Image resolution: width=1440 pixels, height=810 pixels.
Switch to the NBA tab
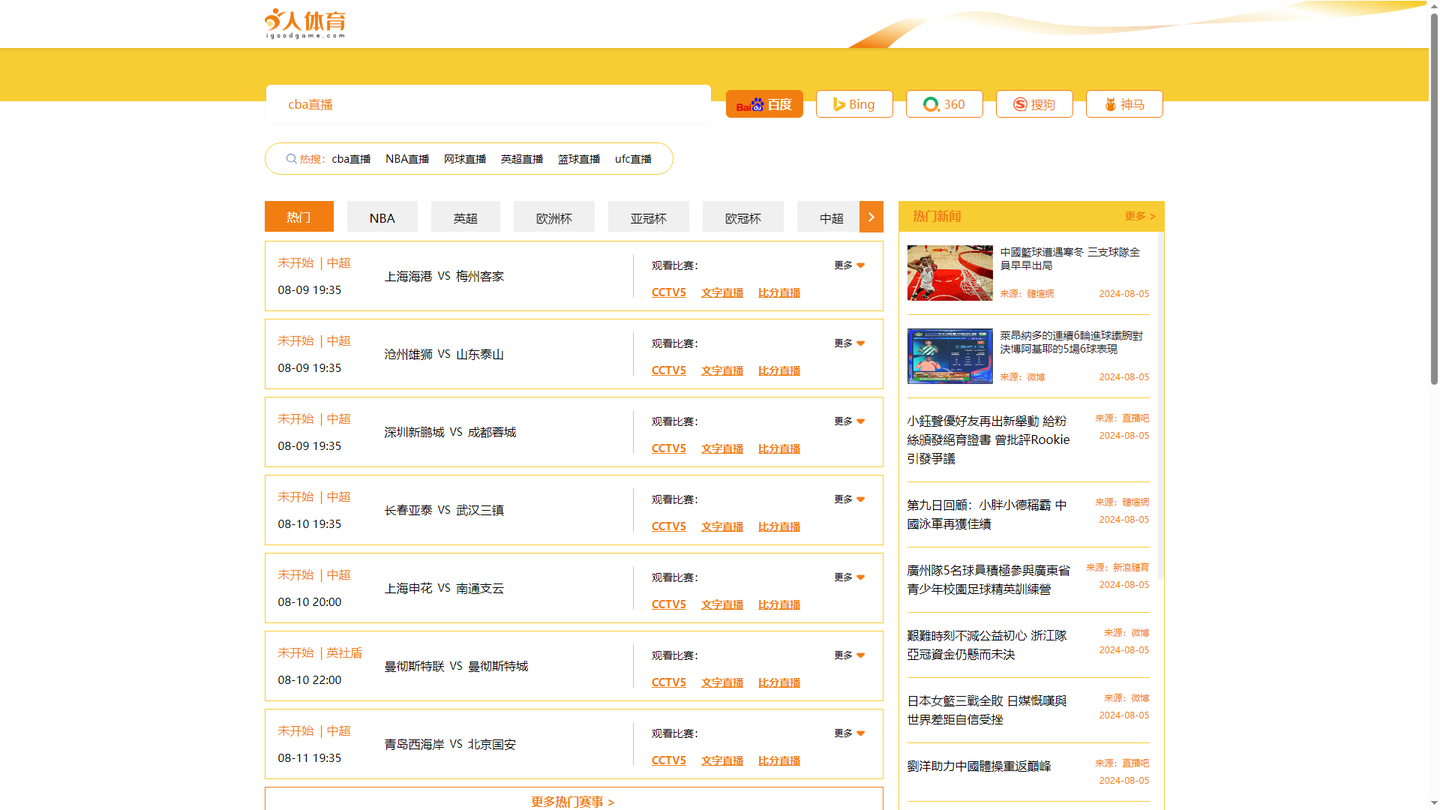tap(382, 217)
